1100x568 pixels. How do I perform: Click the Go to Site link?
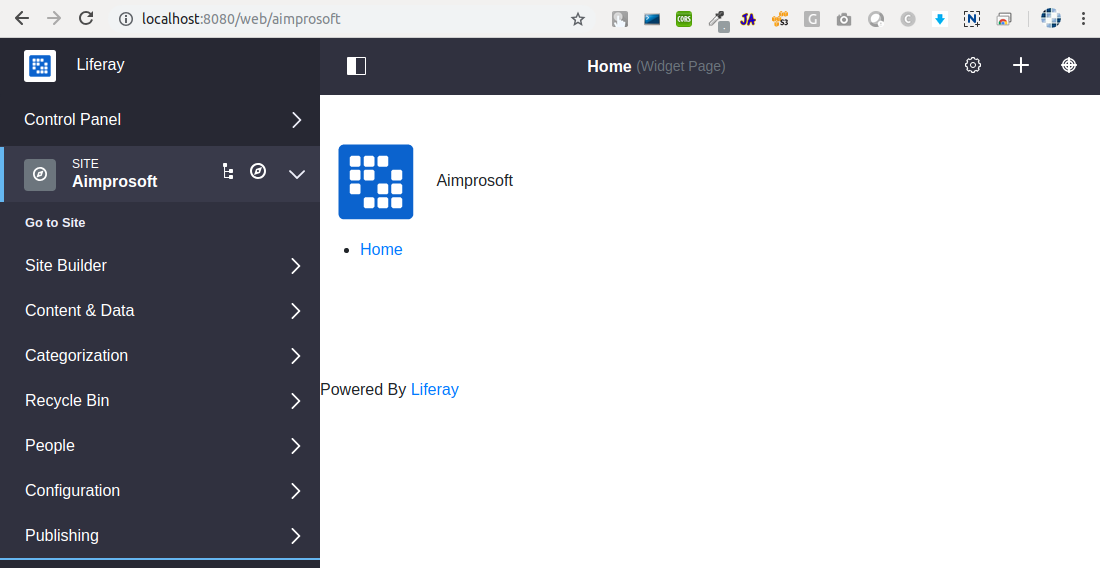[55, 222]
